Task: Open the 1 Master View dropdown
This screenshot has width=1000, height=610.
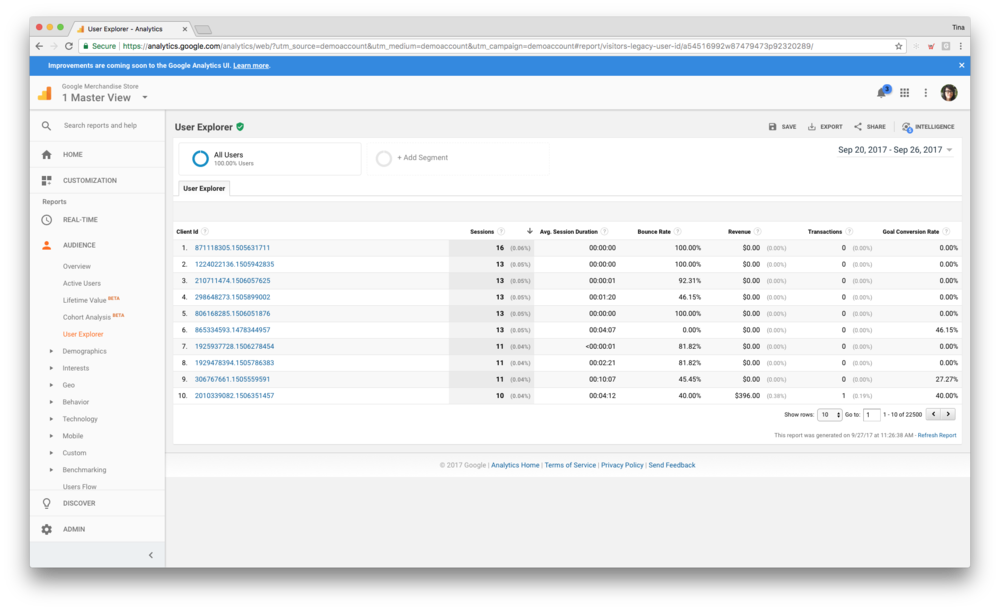Action: (x=105, y=98)
